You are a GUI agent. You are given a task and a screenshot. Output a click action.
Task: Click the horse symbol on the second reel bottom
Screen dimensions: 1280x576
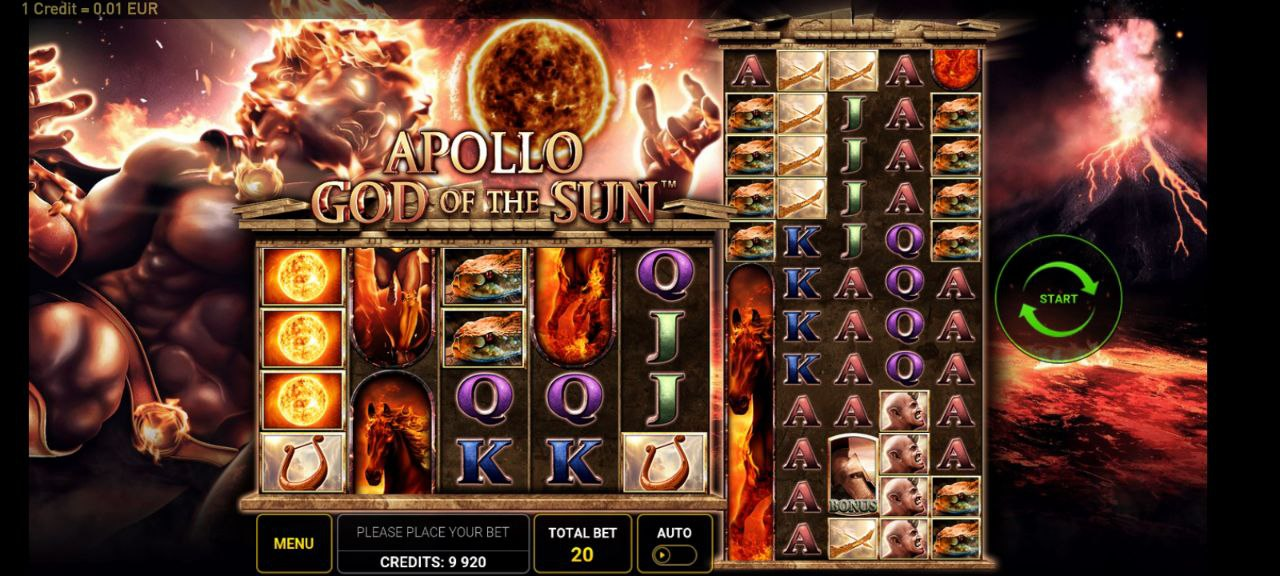[x=392, y=432]
